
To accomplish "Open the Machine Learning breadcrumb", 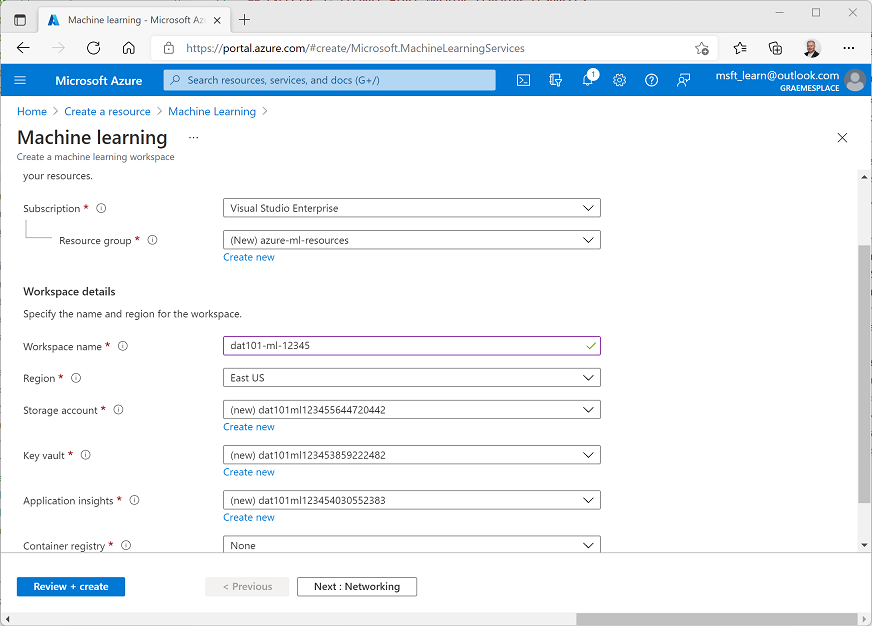I will pos(212,111).
